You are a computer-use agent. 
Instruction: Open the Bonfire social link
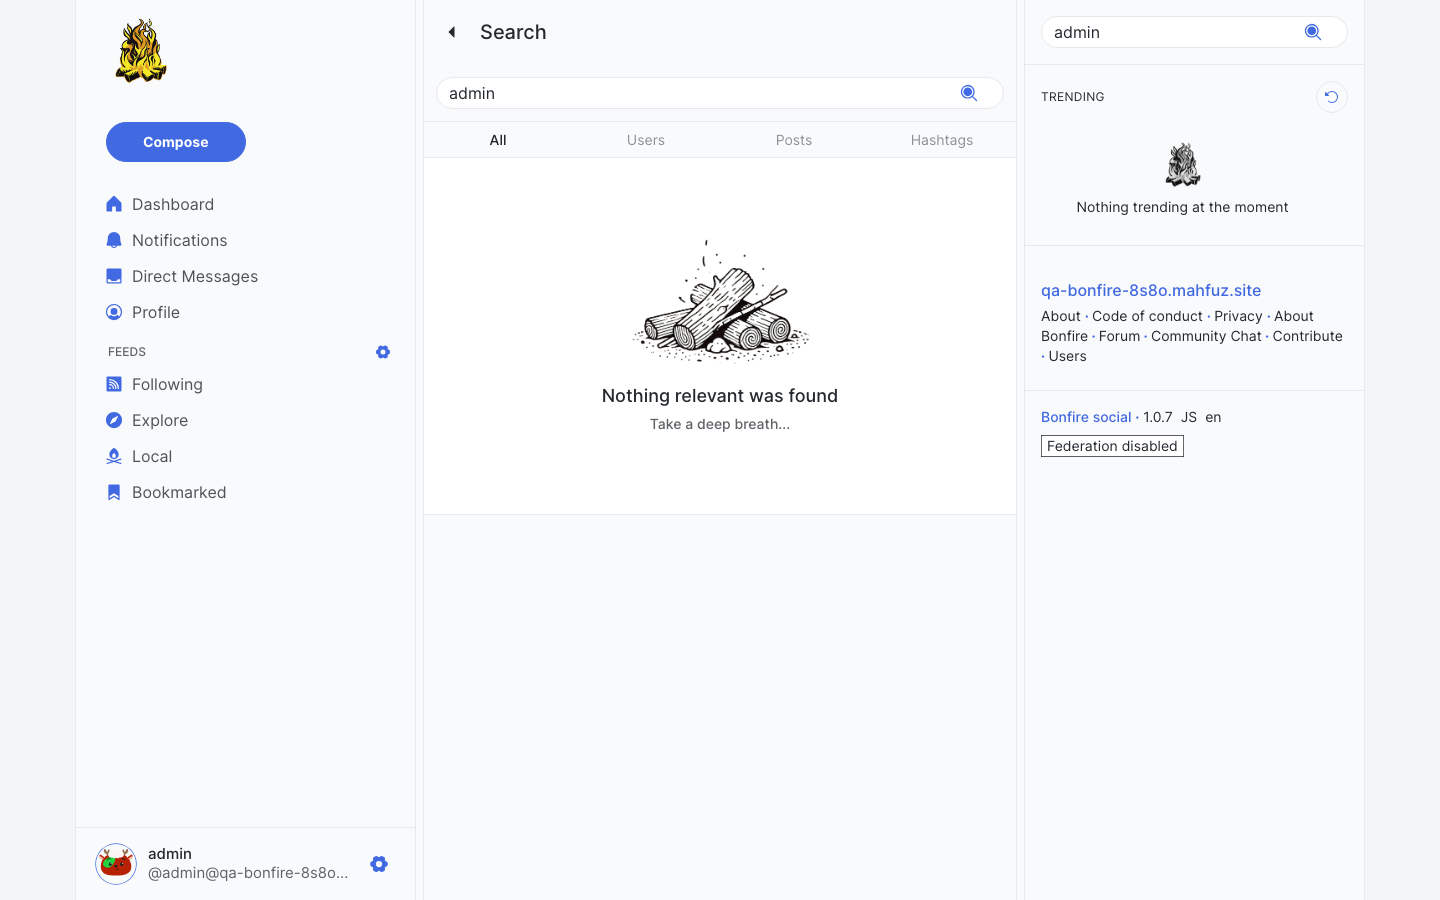click(x=1086, y=417)
